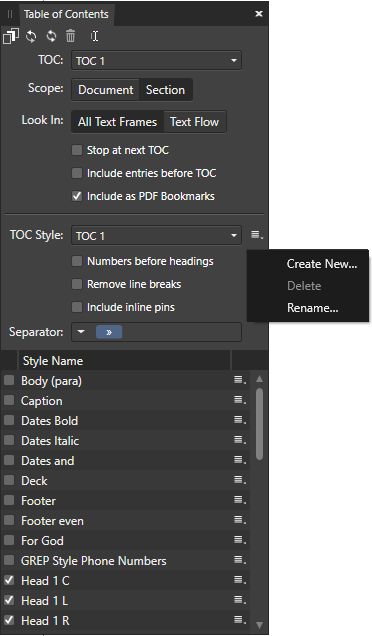The image size is (372, 636).
Task: Click the scroll down arrow of style list
Action: coord(259,625)
